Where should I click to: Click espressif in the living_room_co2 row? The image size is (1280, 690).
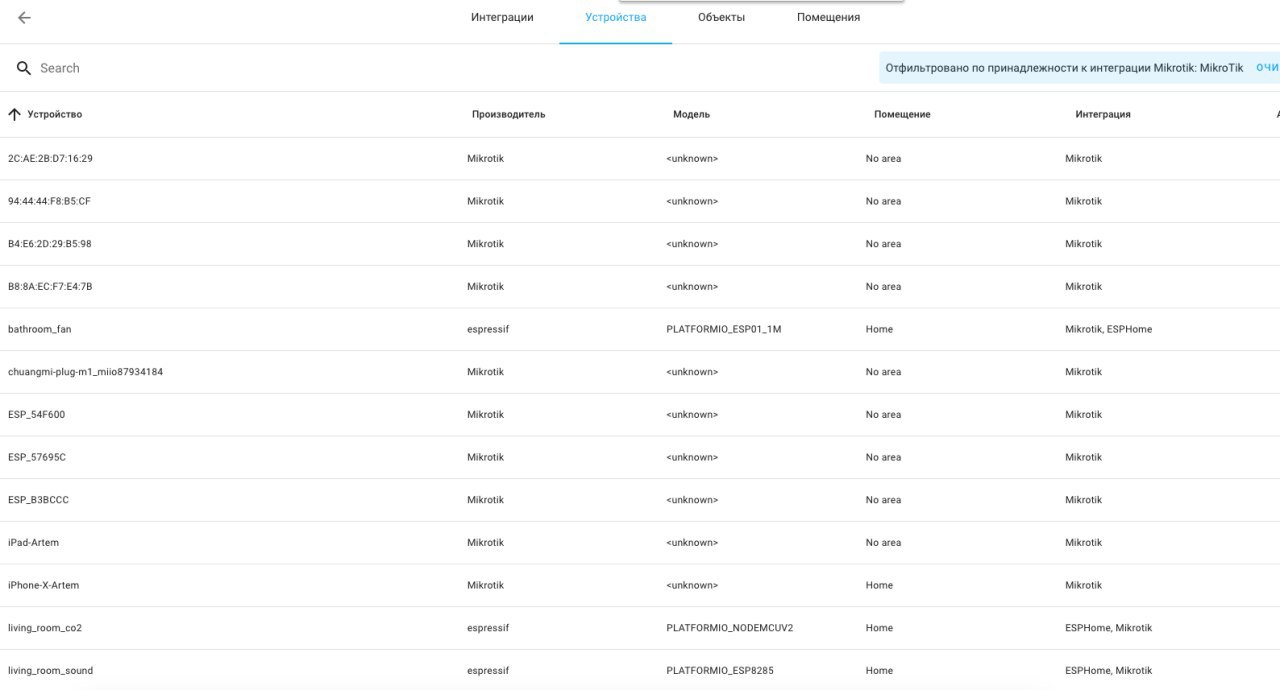[x=488, y=628]
